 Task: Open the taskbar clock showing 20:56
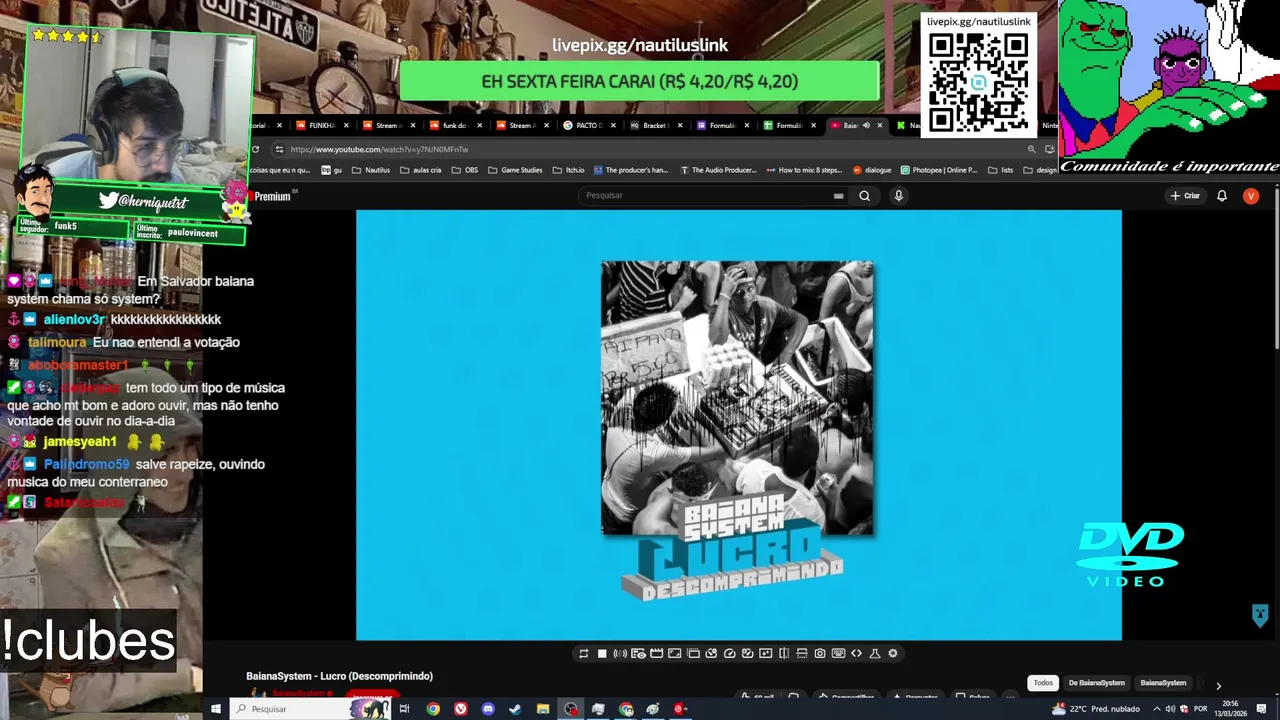tap(1233, 709)
